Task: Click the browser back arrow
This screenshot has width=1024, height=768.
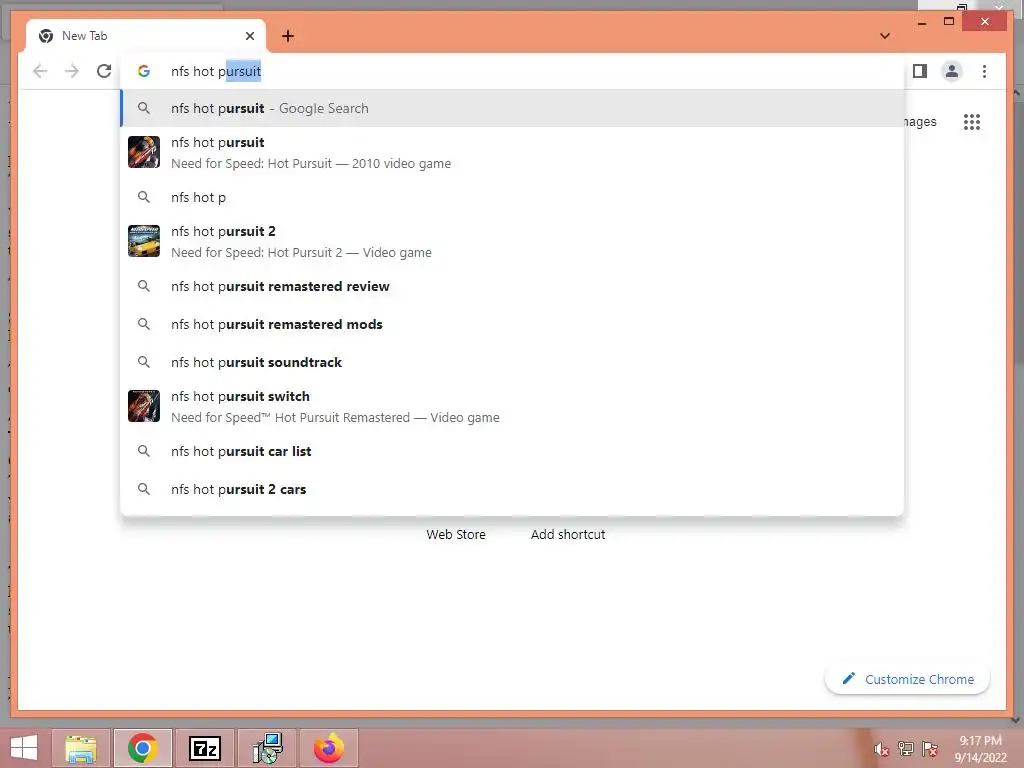Action: 40,71
